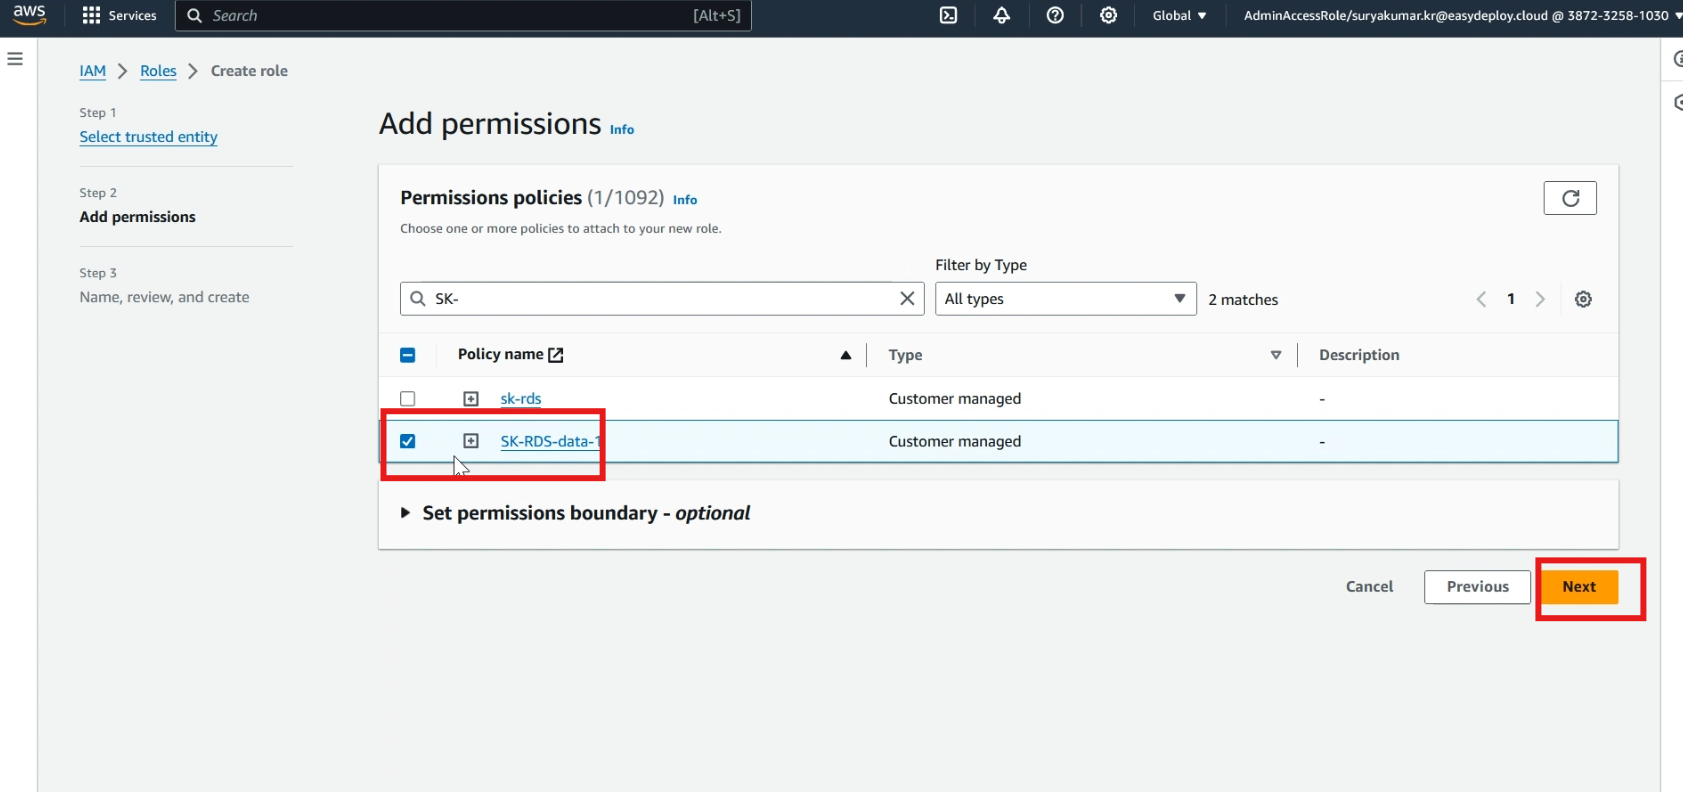Open the notifications bell
Viewport: 1683px width, 792px height.
click(x=1001, y=15)
